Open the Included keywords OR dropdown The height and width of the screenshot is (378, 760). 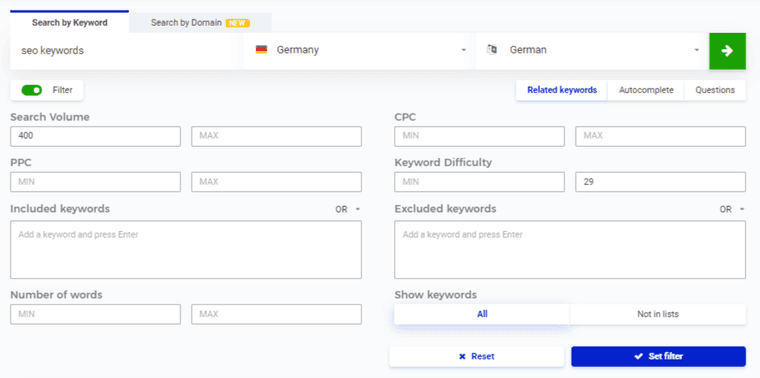pos(348,209)
